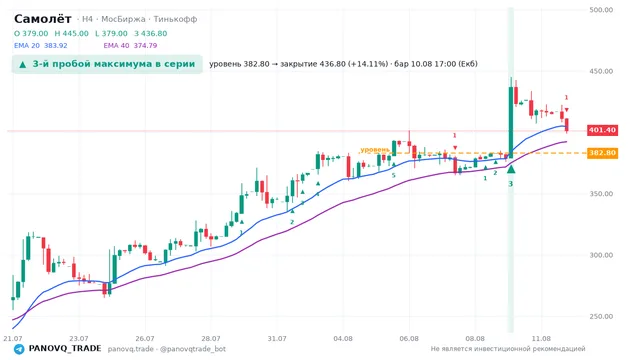Click the 250.00 price axis label
This screenshot has width=640, height=360.
coord(601,316)
